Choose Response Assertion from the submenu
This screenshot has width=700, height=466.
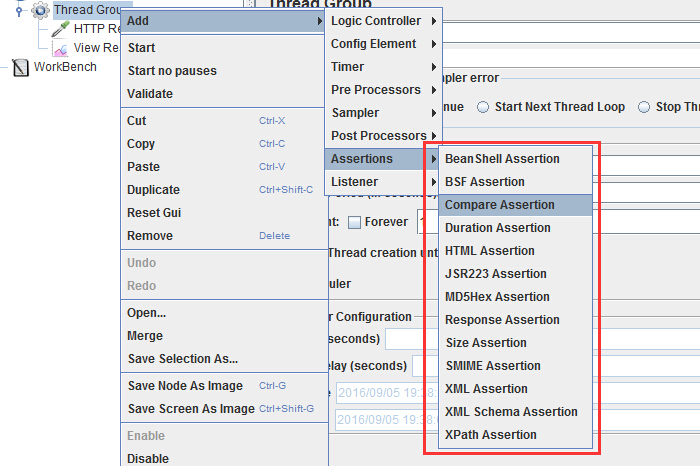(x=516, y=320)
